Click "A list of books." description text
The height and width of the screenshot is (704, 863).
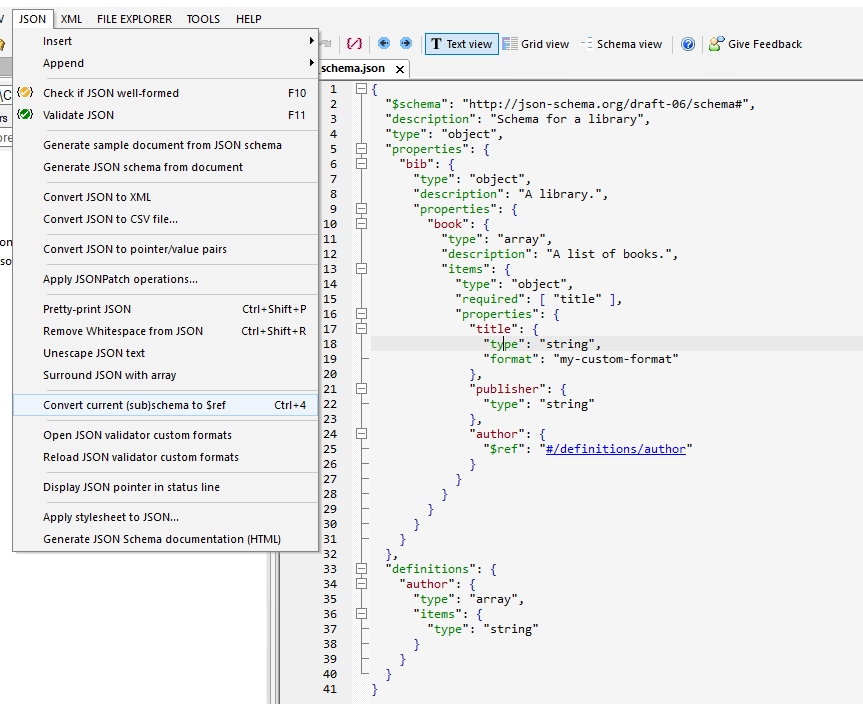click(609, 254)
